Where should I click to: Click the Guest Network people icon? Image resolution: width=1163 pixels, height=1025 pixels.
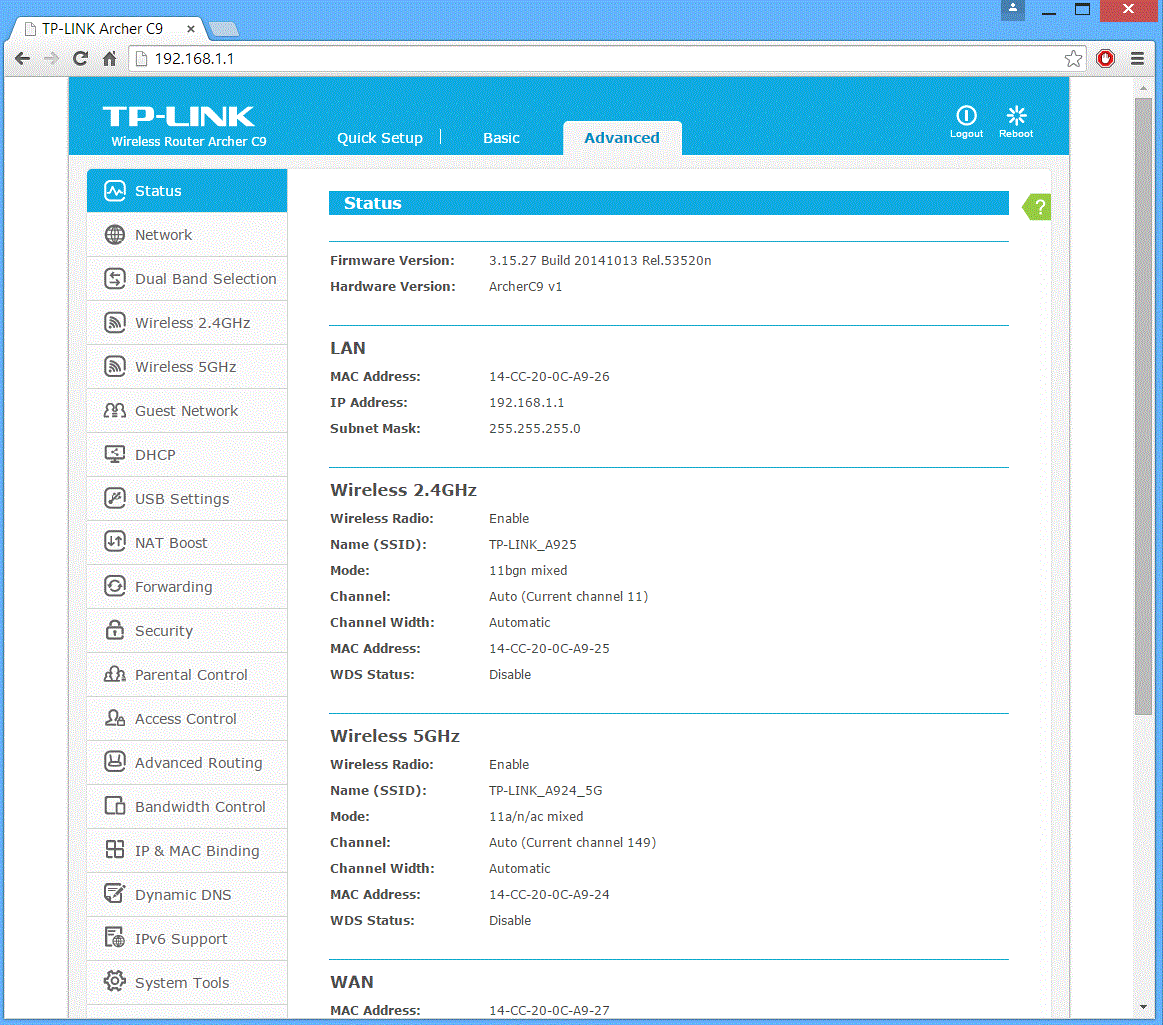pyautogui.click(x=114, y=410)
